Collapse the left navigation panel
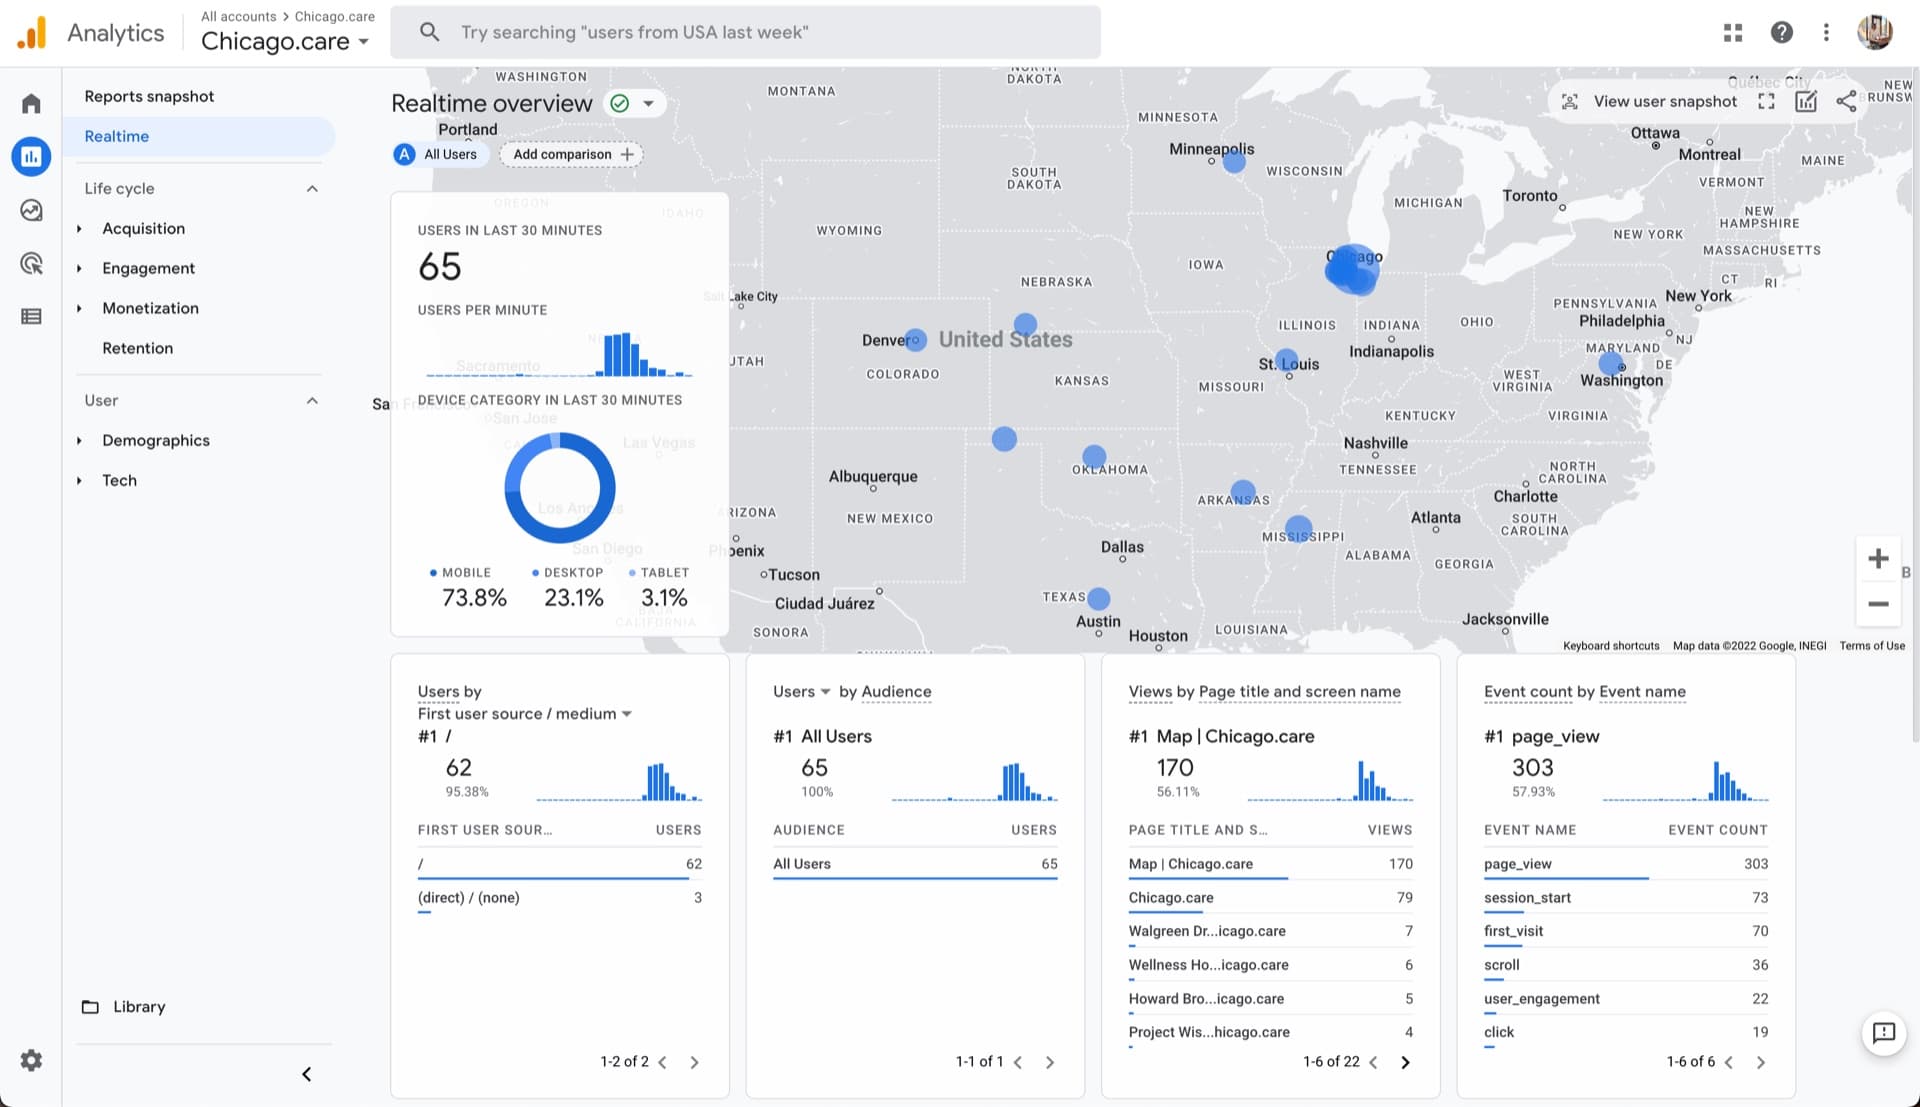 point(307,1074)
